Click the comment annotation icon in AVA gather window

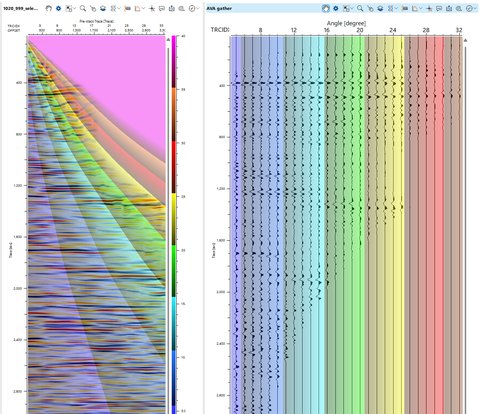pyautogui.click(x=439, y=9)
